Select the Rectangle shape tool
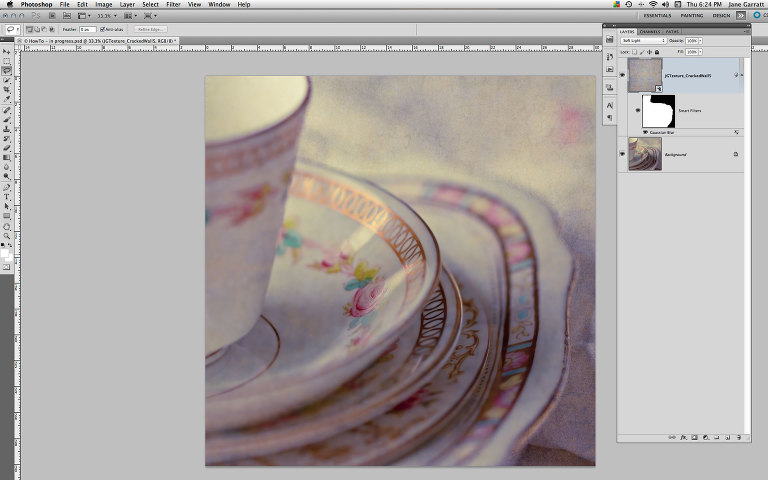 tap(7, 216)
